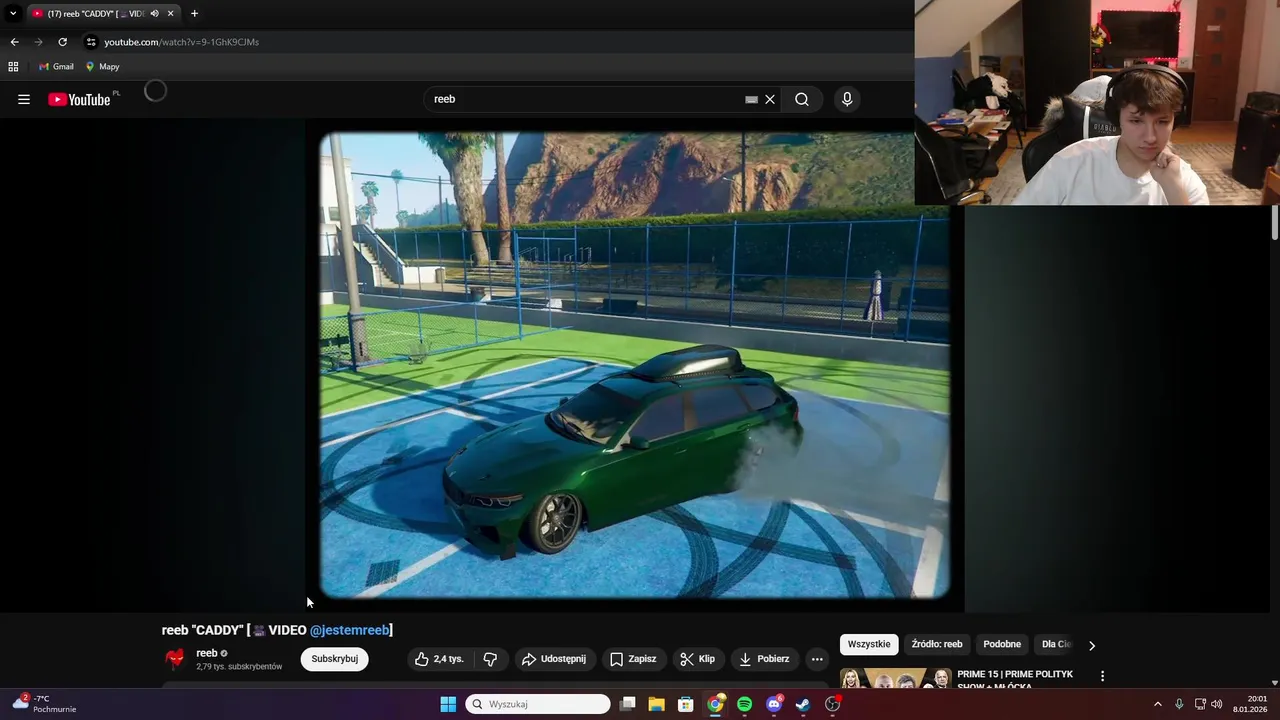This screenshot has height=720, width=1280.
Task: Open the Gmail bookmark
Action: click(56, 67)
